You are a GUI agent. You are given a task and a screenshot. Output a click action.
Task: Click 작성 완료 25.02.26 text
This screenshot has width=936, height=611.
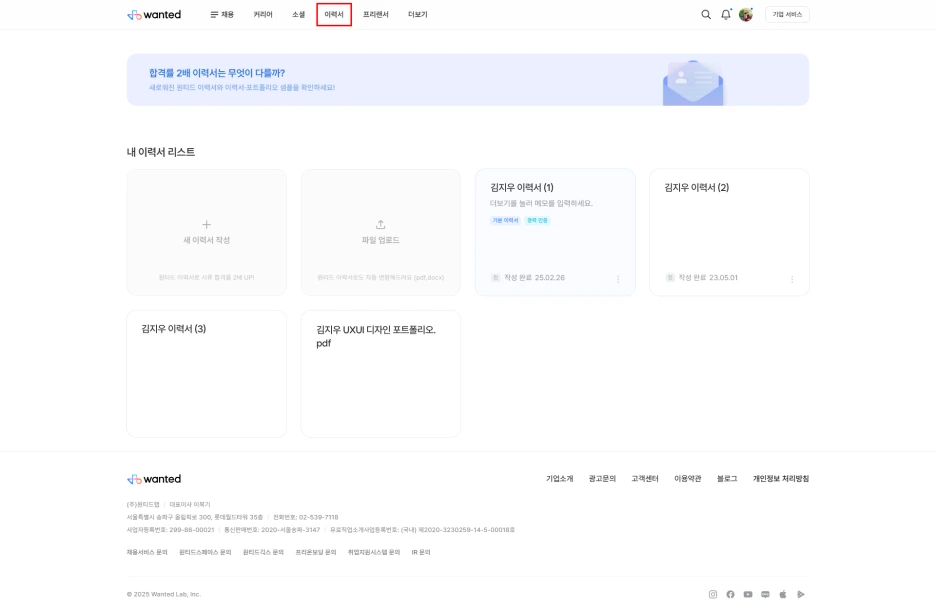pos(534,277)
